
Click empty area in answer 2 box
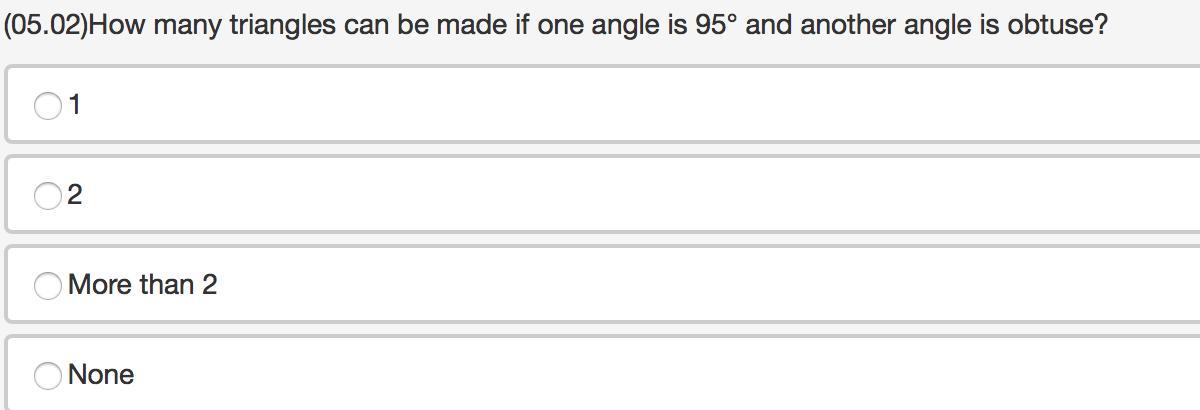(640, 195)
